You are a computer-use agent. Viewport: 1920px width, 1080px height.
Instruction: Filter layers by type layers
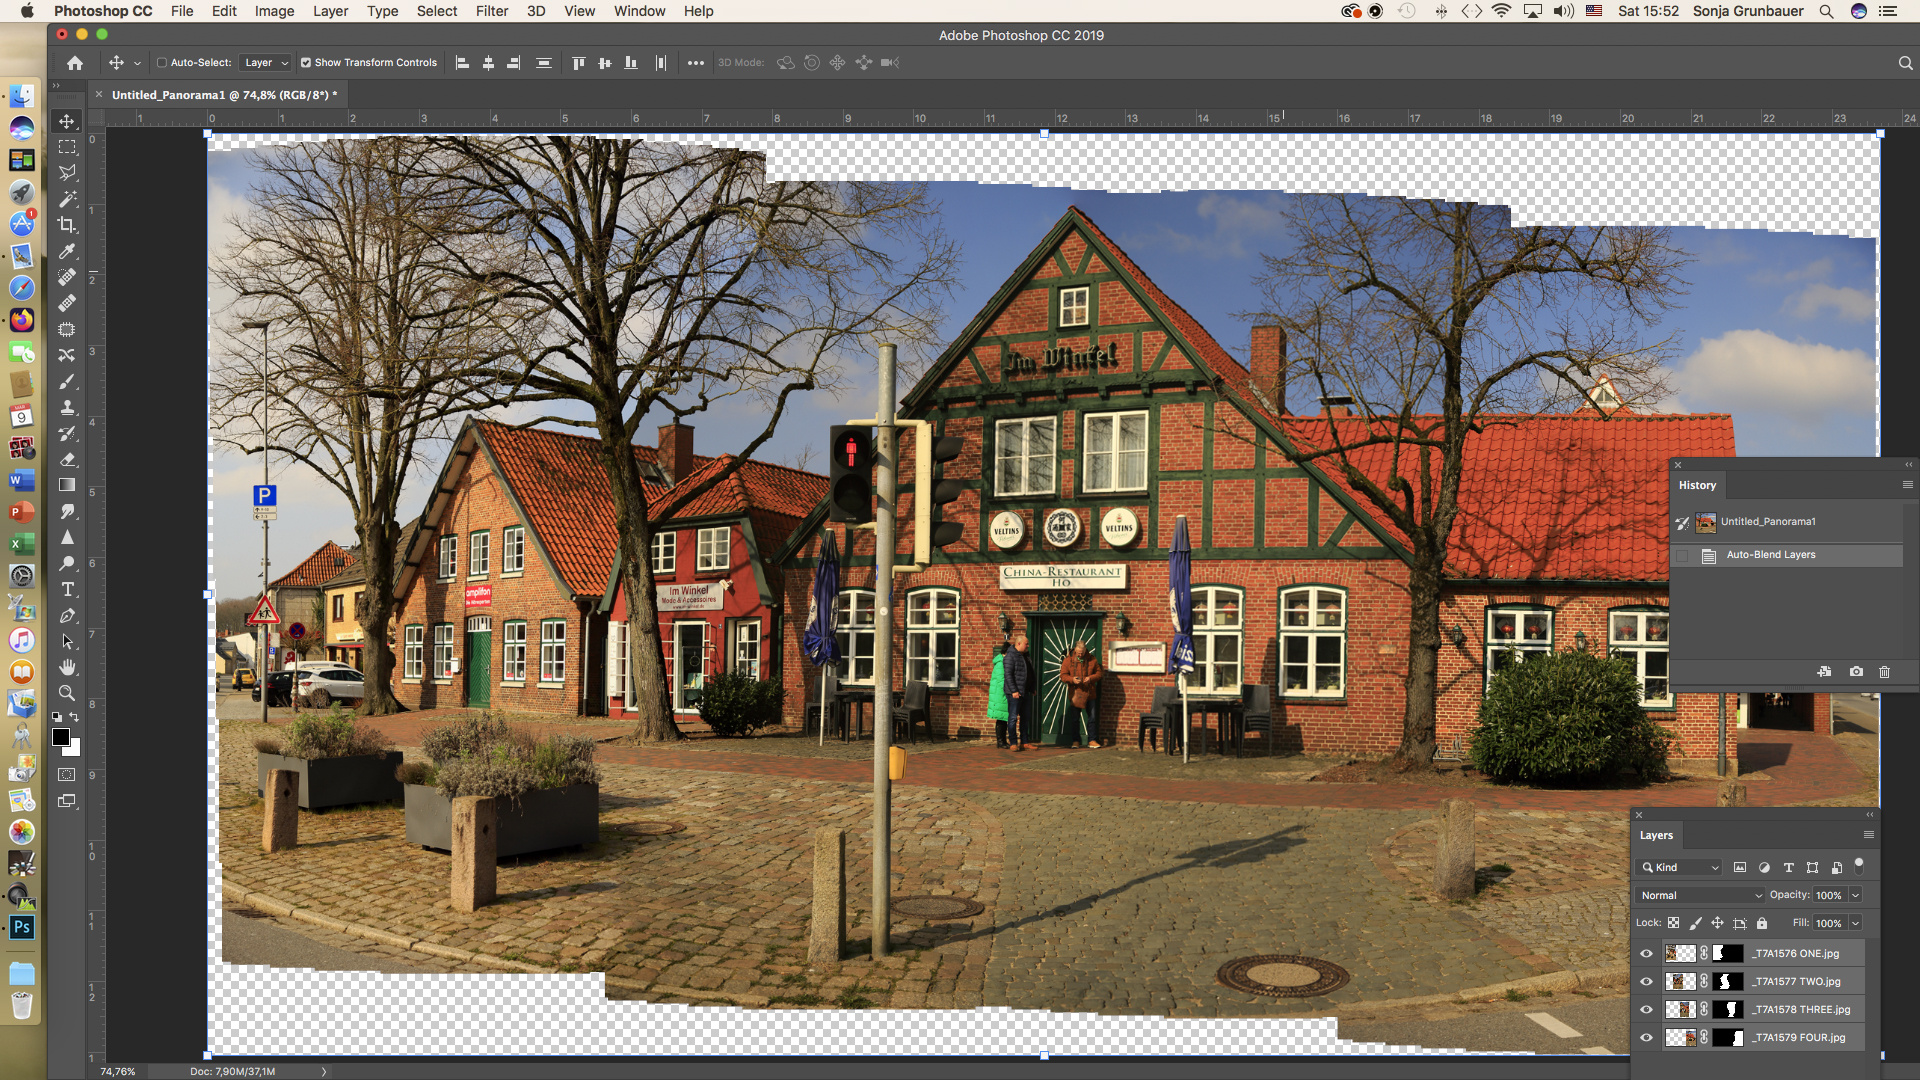pyautogui.click(x=1788, y=867)
